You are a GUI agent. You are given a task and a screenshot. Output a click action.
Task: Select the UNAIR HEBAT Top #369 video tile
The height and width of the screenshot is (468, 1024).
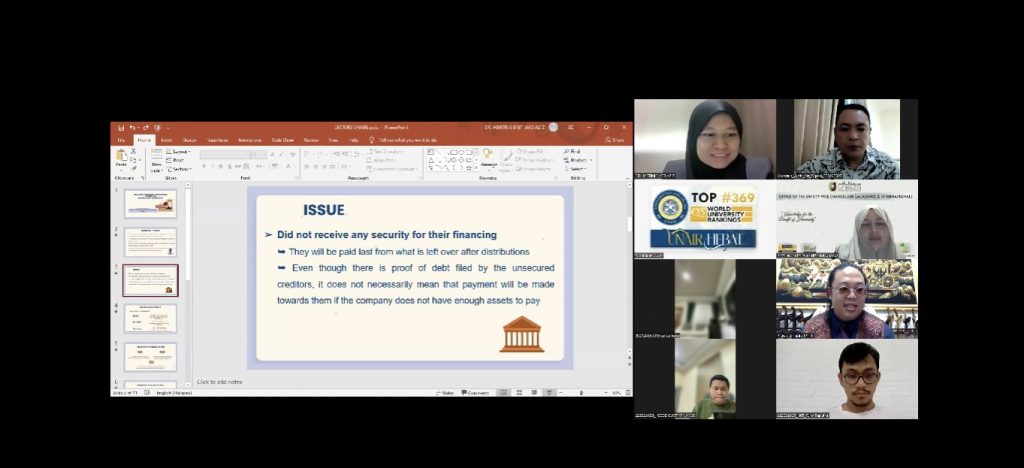(705, 219)
